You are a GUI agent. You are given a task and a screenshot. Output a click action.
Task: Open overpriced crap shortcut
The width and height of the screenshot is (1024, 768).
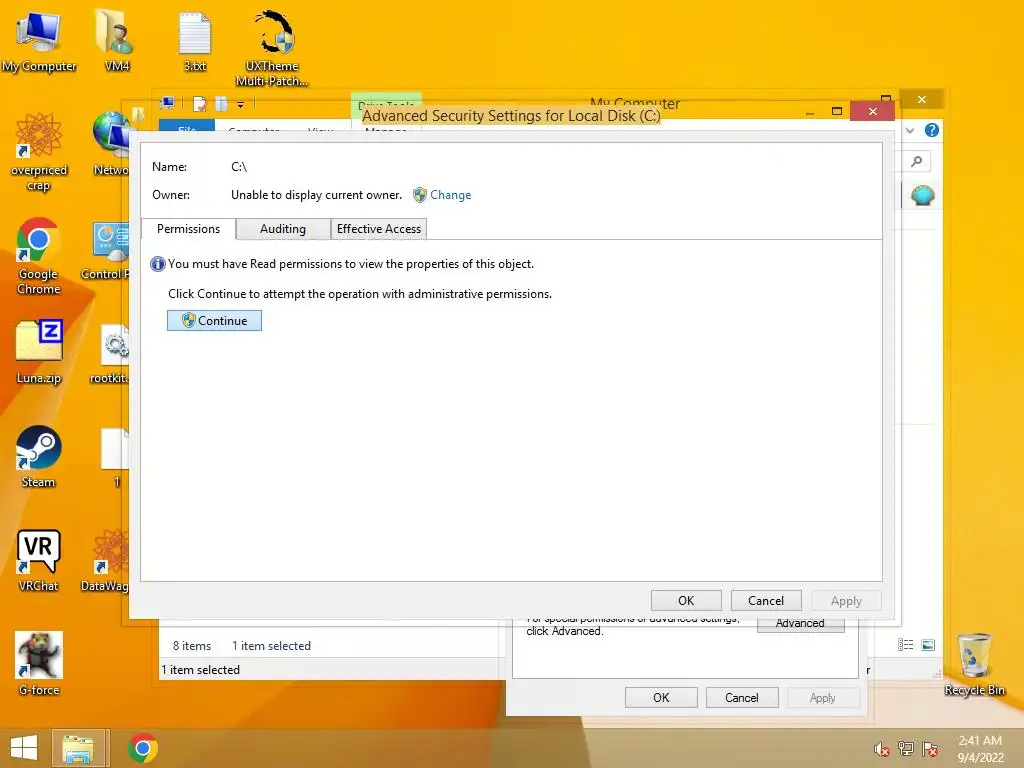click(x=39, y=152)
